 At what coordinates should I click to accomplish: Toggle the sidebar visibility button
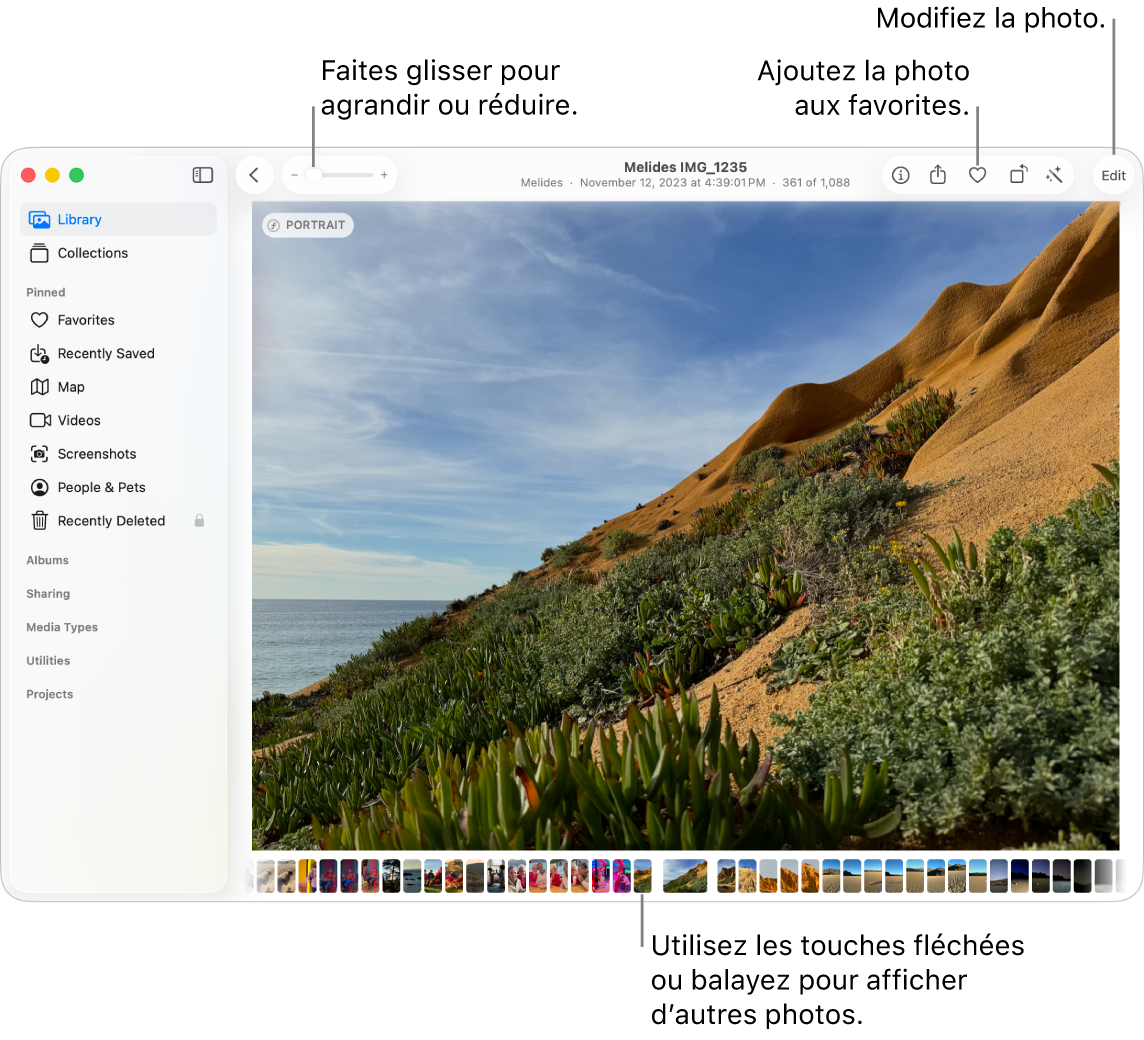tap(203, 175)
